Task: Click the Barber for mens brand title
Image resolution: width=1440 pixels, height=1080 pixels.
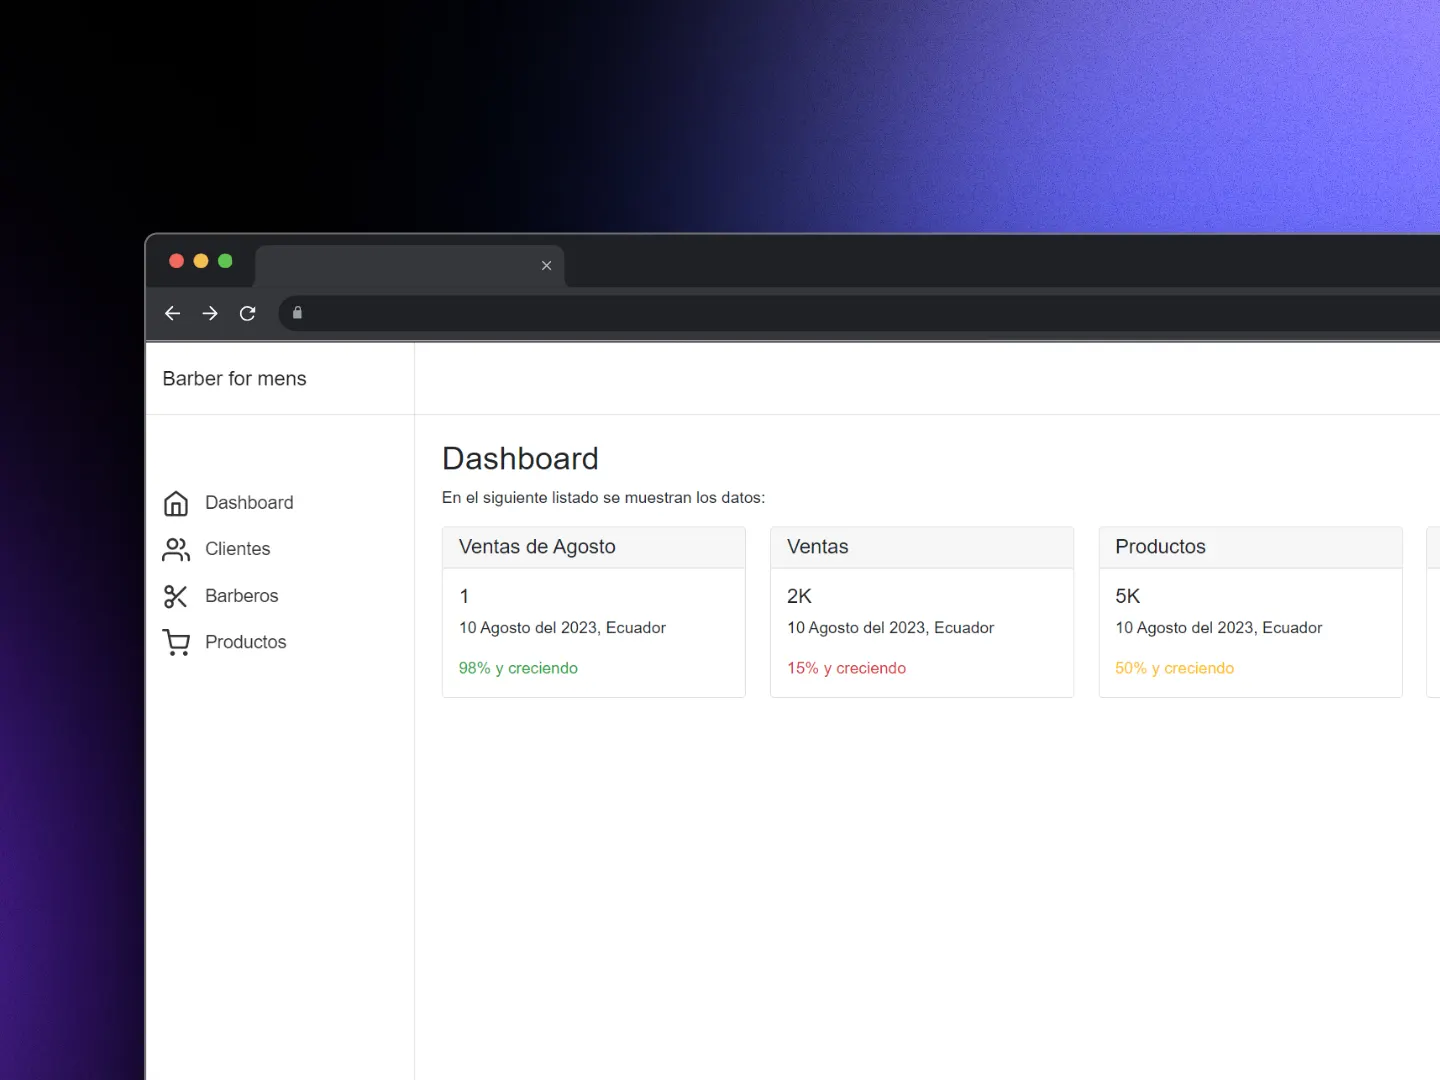Action: [234, 379]
